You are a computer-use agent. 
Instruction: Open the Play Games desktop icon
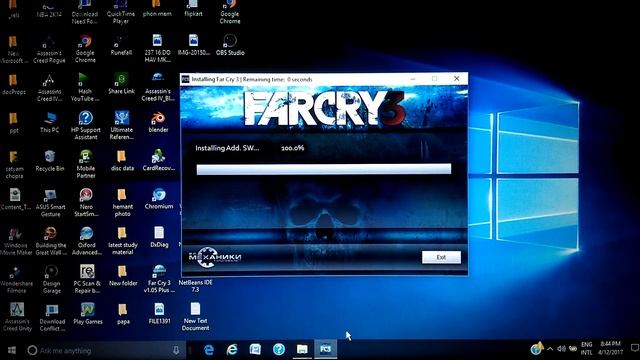(88, 314)
